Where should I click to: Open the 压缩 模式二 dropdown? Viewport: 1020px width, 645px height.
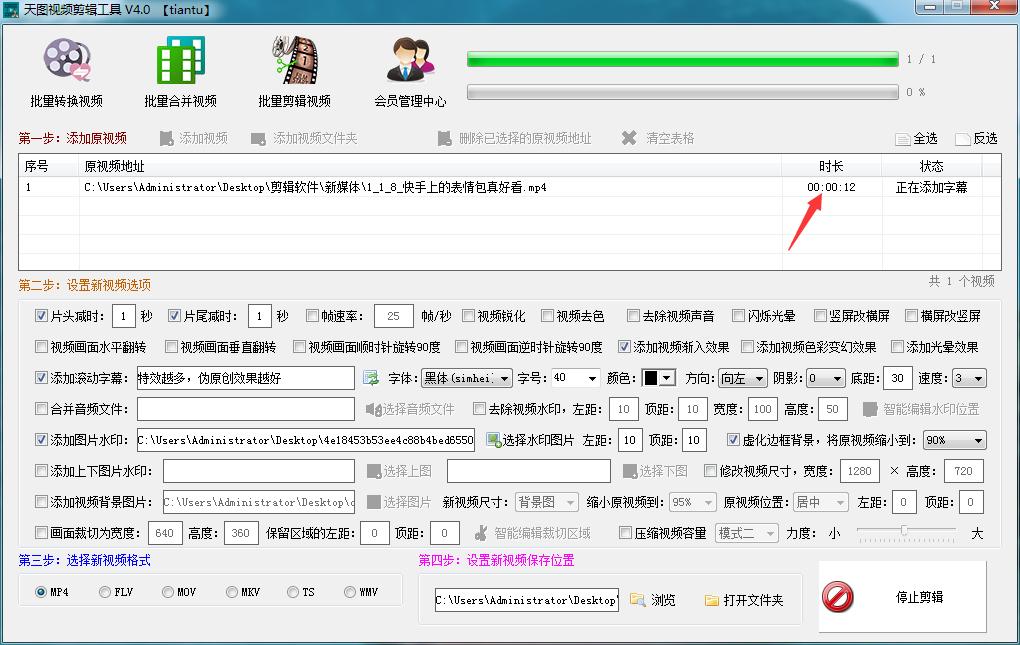pos(747,533)
